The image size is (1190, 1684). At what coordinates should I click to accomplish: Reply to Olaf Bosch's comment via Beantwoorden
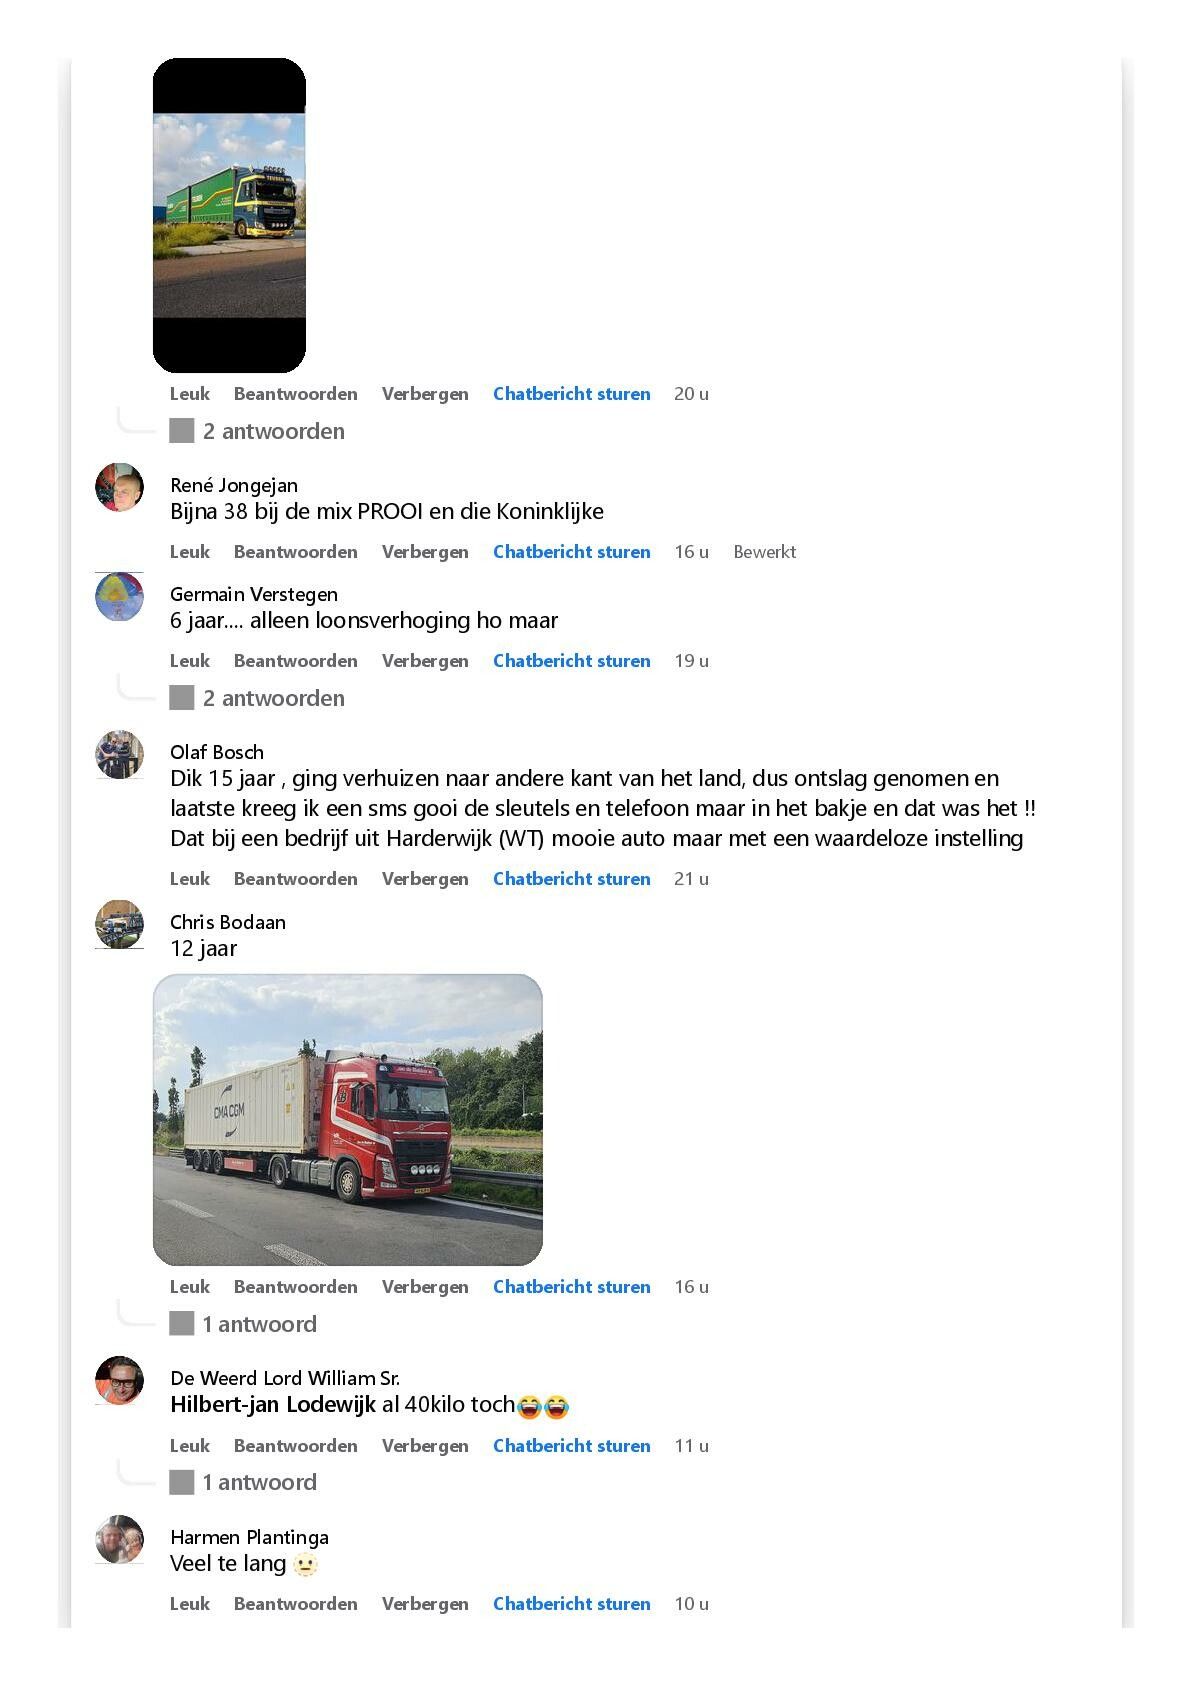[x=295, y=879]
